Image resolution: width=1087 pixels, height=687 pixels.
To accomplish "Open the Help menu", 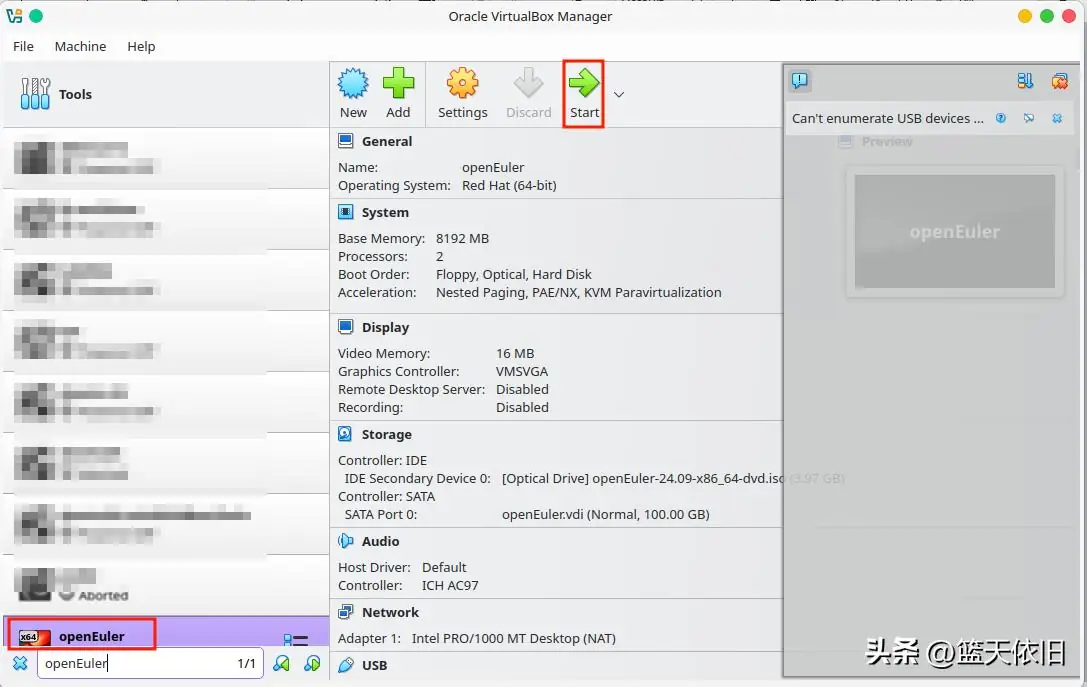I will (x=141, y=46).
